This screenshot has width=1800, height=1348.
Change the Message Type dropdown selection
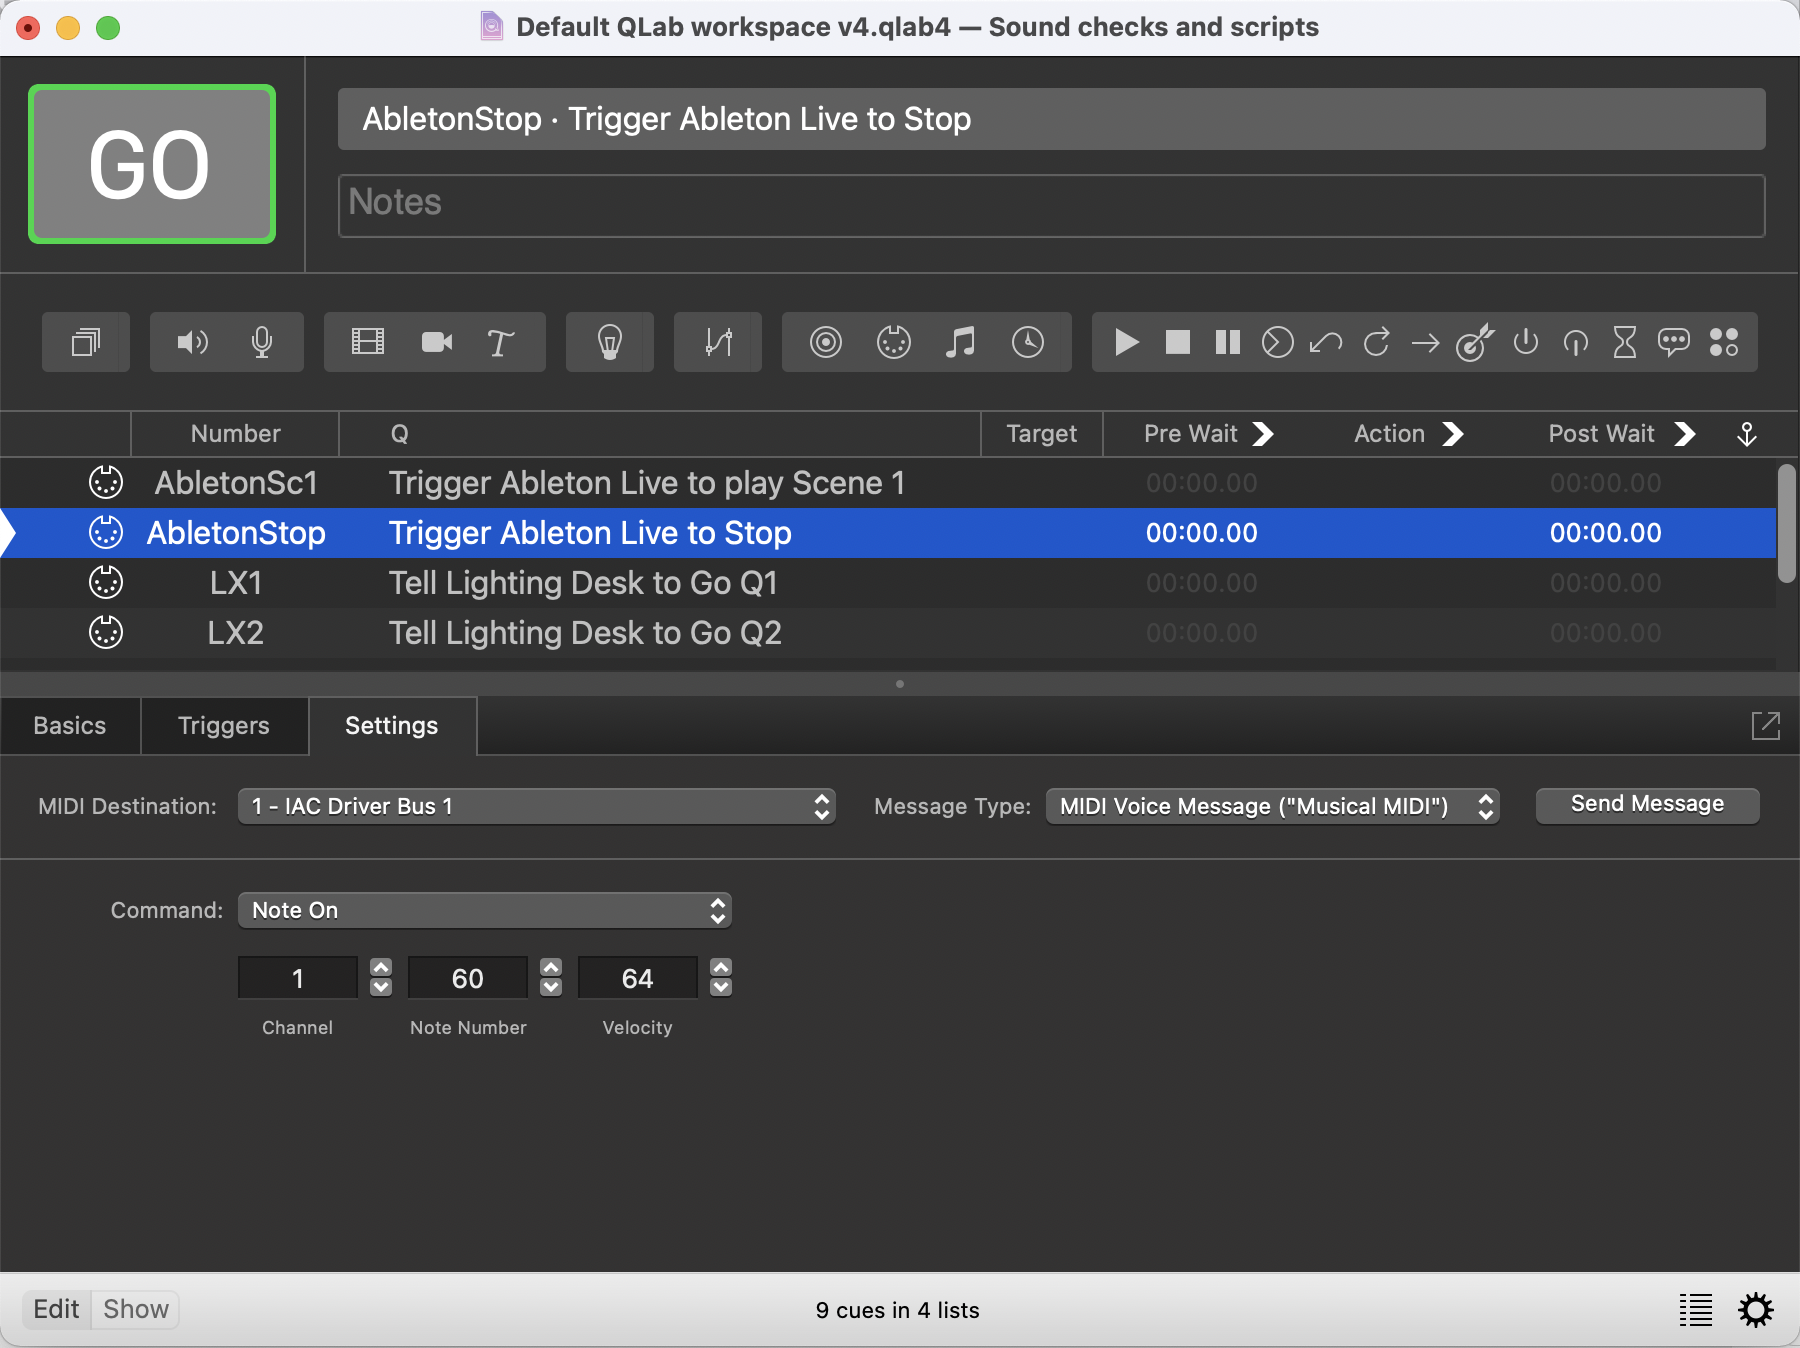coord(1271,806)
